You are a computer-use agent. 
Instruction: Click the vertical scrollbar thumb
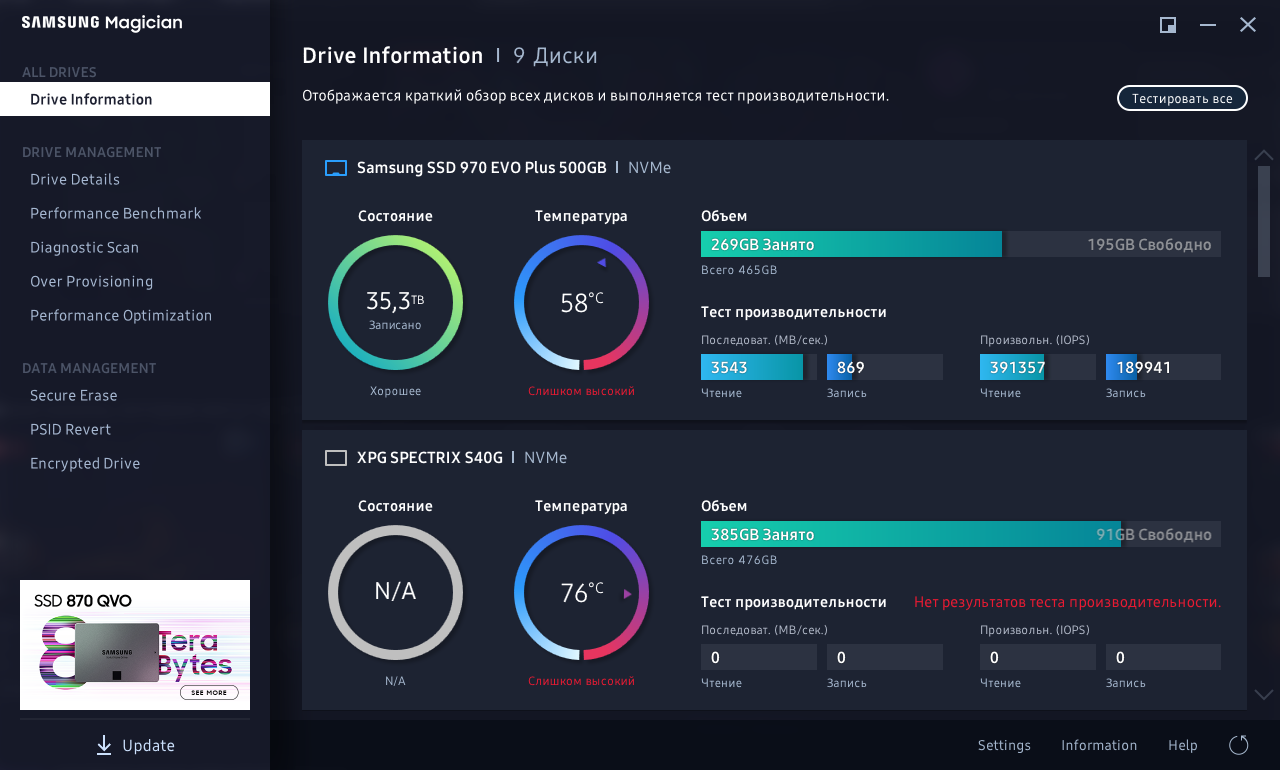coord(1264,222)
